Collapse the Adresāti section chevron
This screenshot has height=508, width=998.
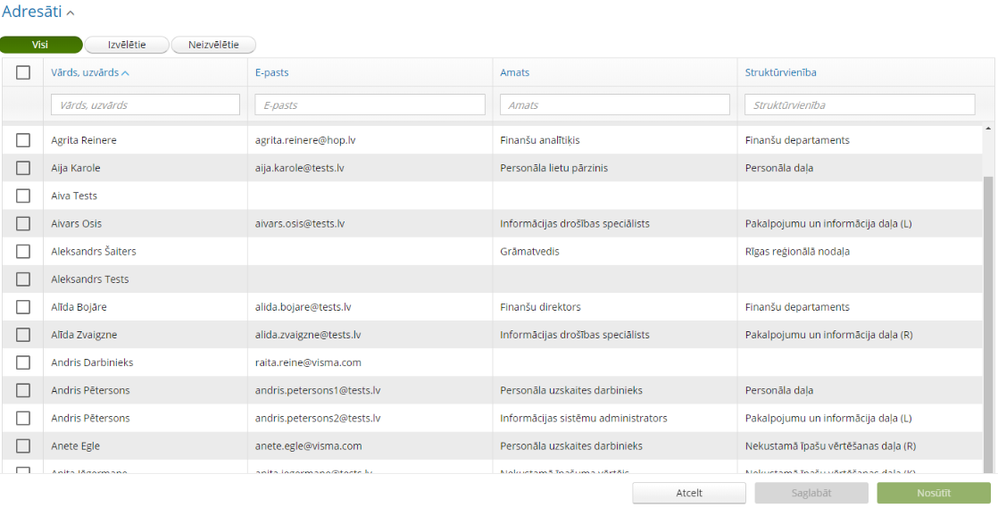click(x=70, y=13)
